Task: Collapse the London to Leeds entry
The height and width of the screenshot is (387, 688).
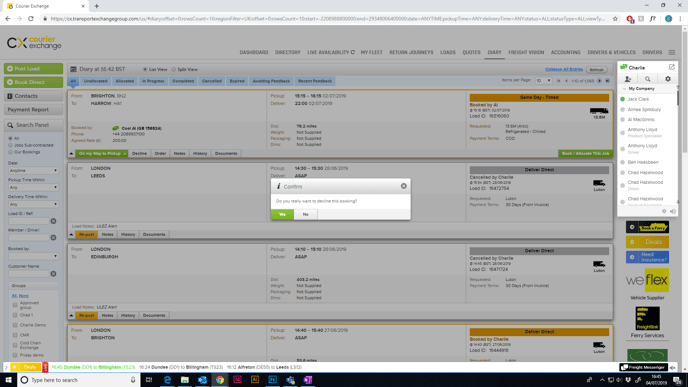Action: click(71, 235)
